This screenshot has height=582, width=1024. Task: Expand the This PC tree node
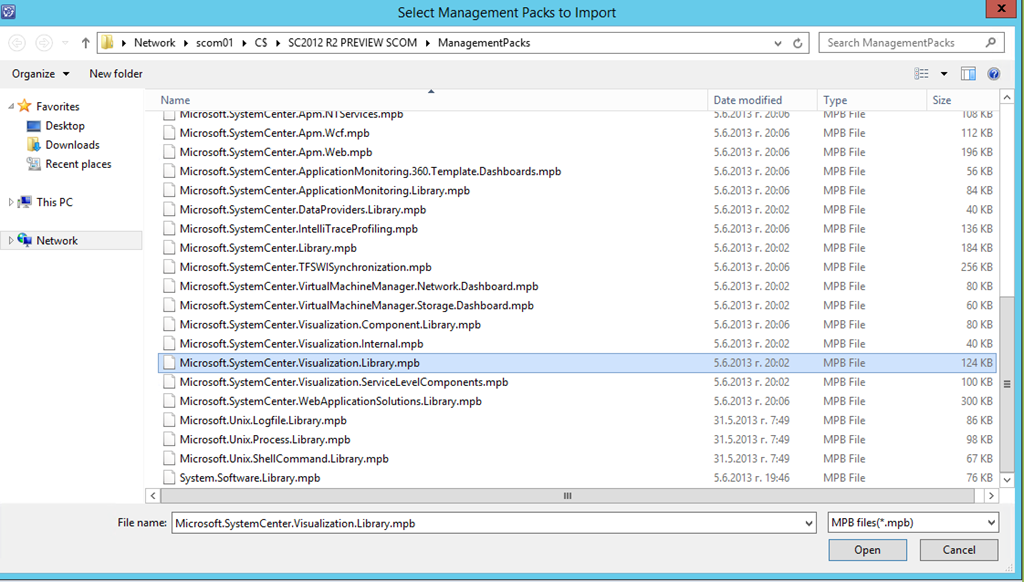coord(11,202)
